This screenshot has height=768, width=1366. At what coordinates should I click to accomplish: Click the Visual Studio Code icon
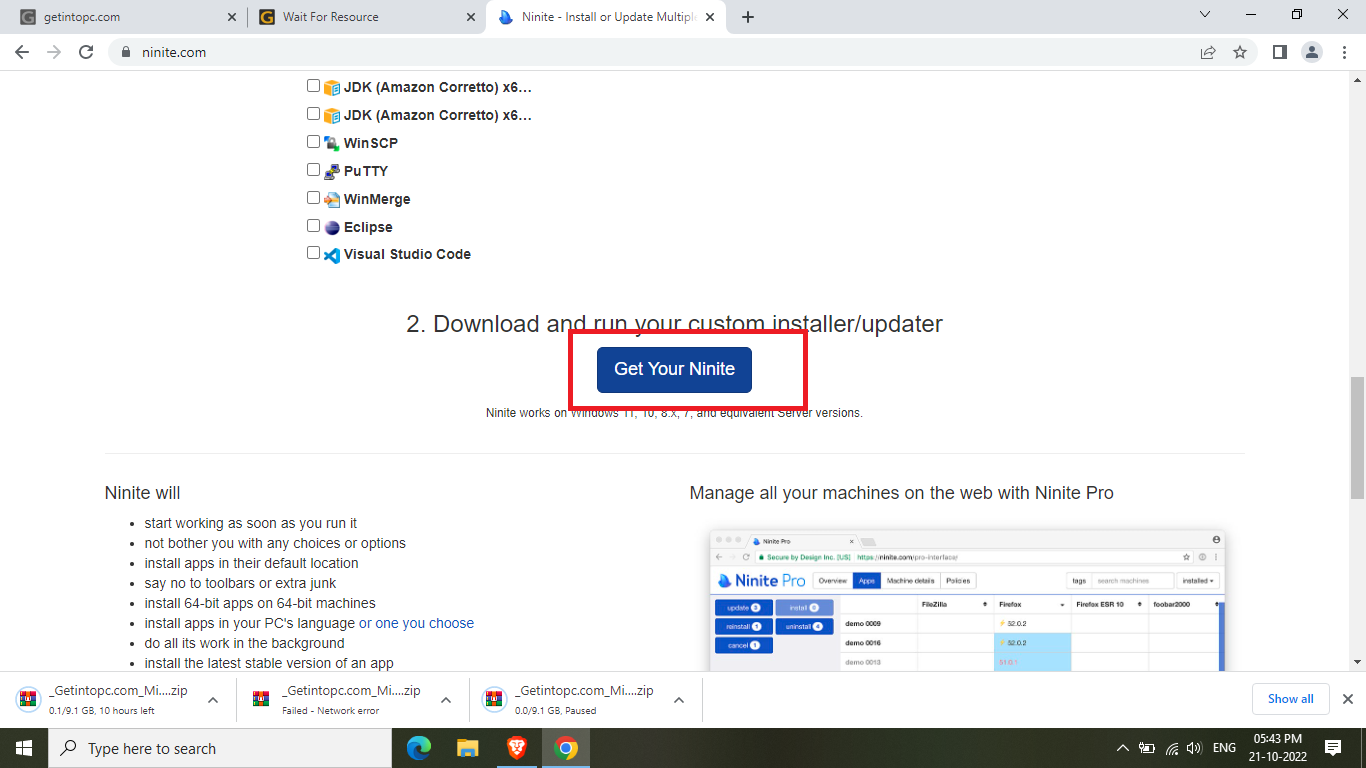point(332,255)
